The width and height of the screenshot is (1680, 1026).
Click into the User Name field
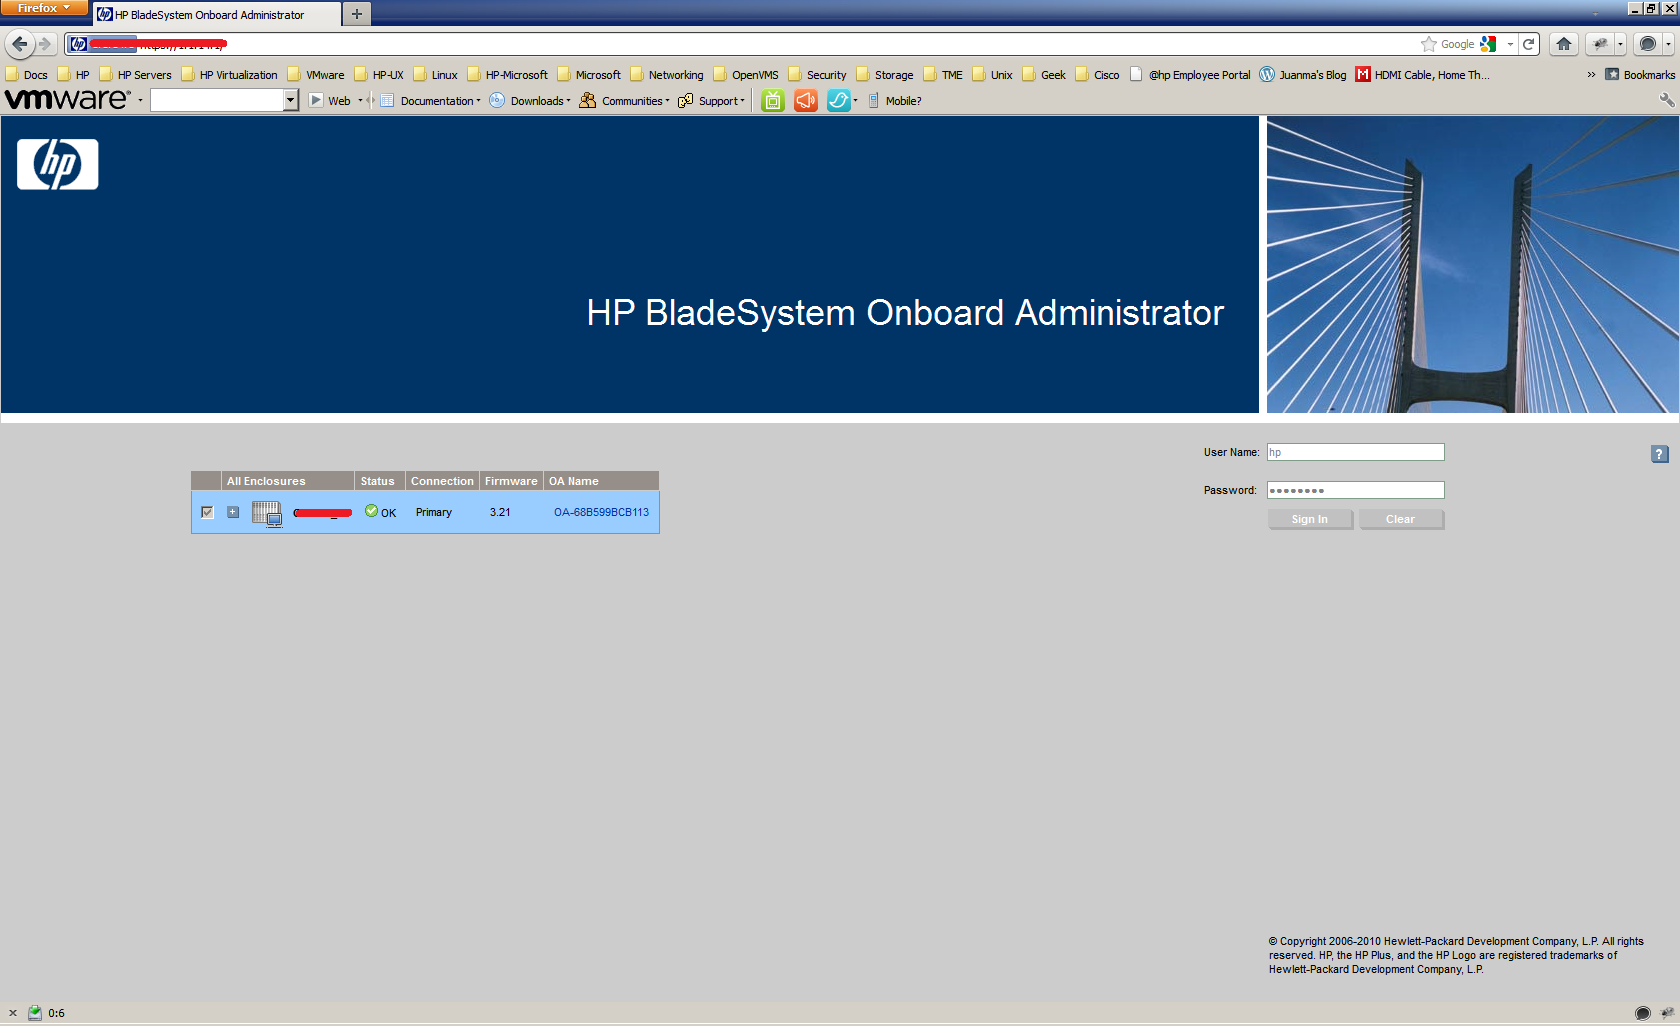coord(1355,452)
